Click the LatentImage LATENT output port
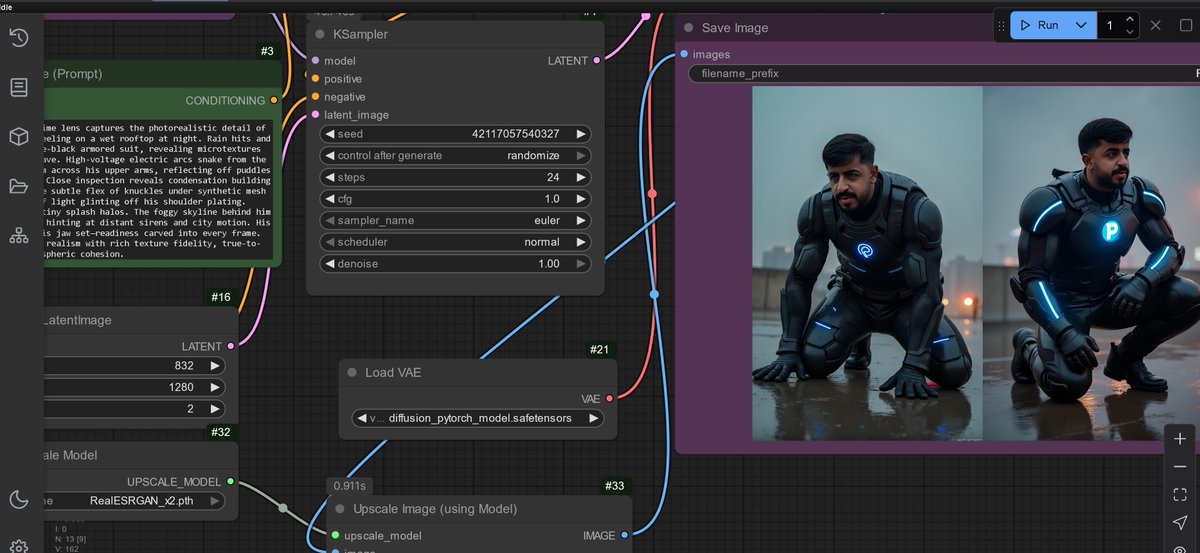 tap(231, 346)
